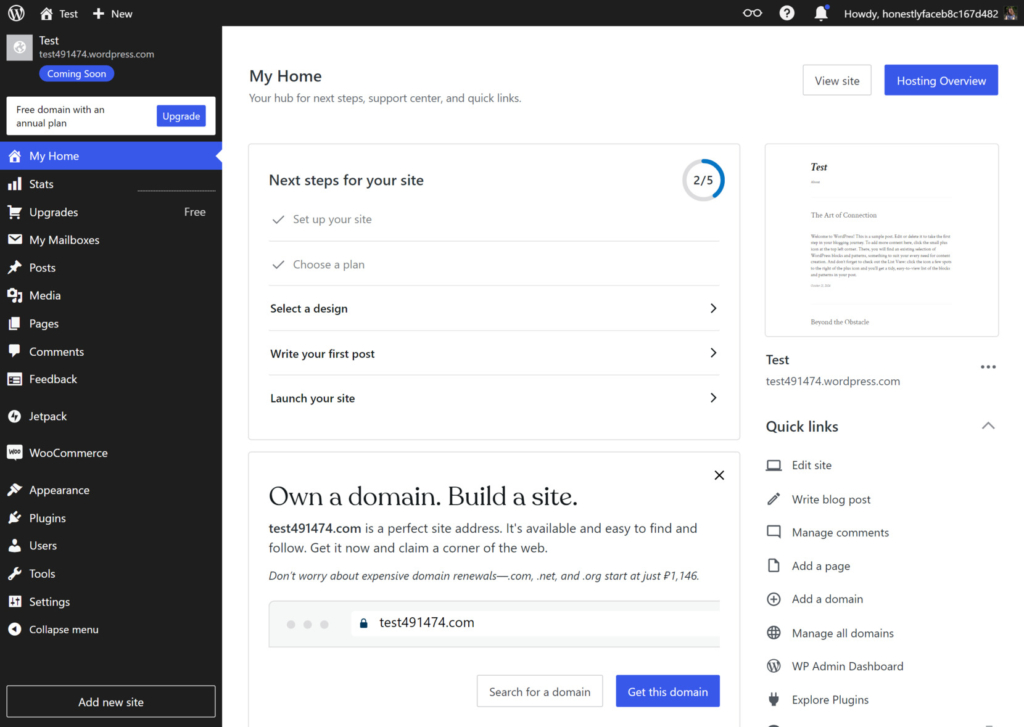Screen dimensions: 1024x727
Task: Click the Test site preview thumbnail
Action: tap(881, 240)
